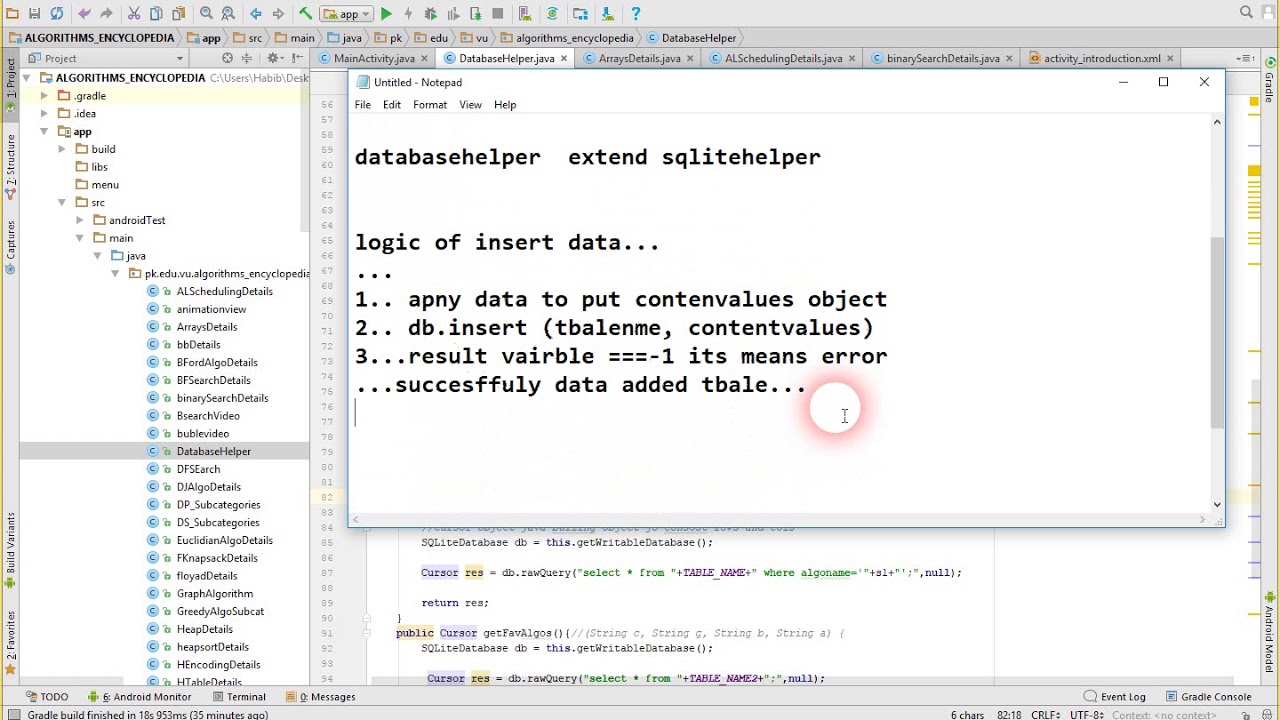Expand the androidTest folder
The height and width of the screenshot is (720, 1280).
[80, 220]
